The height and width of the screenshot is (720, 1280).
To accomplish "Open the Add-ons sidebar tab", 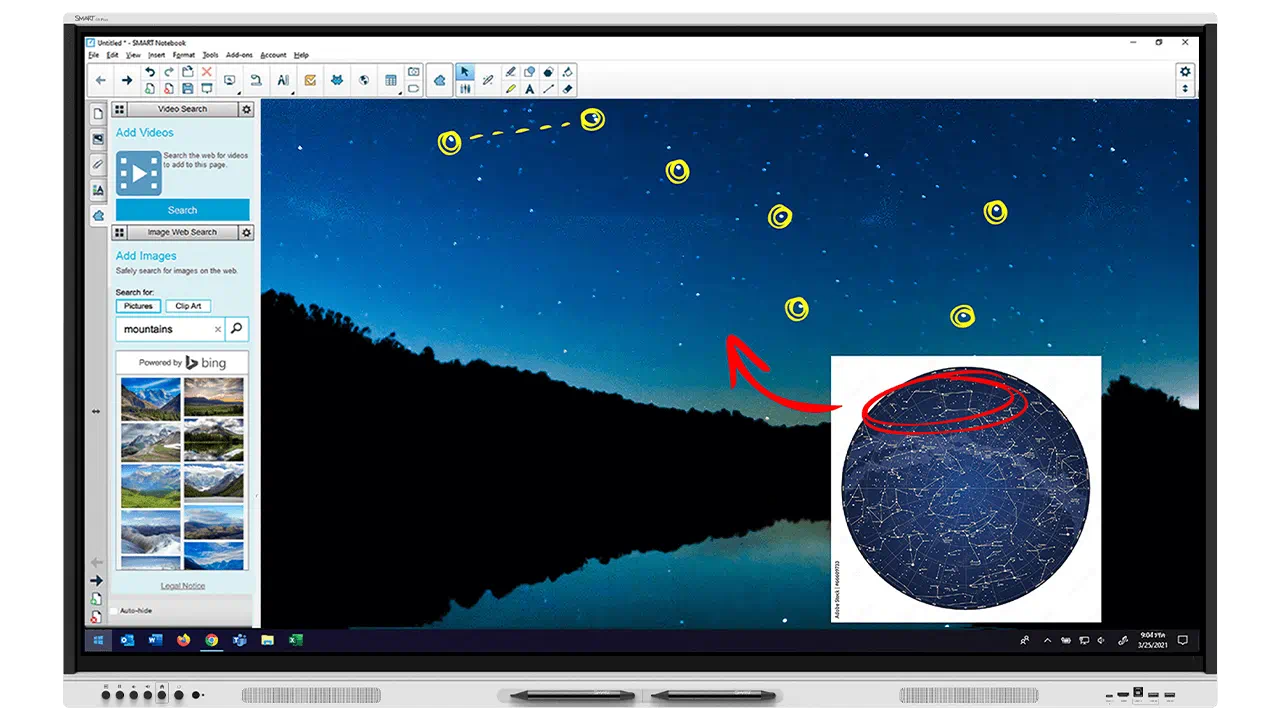I will 98,215.
